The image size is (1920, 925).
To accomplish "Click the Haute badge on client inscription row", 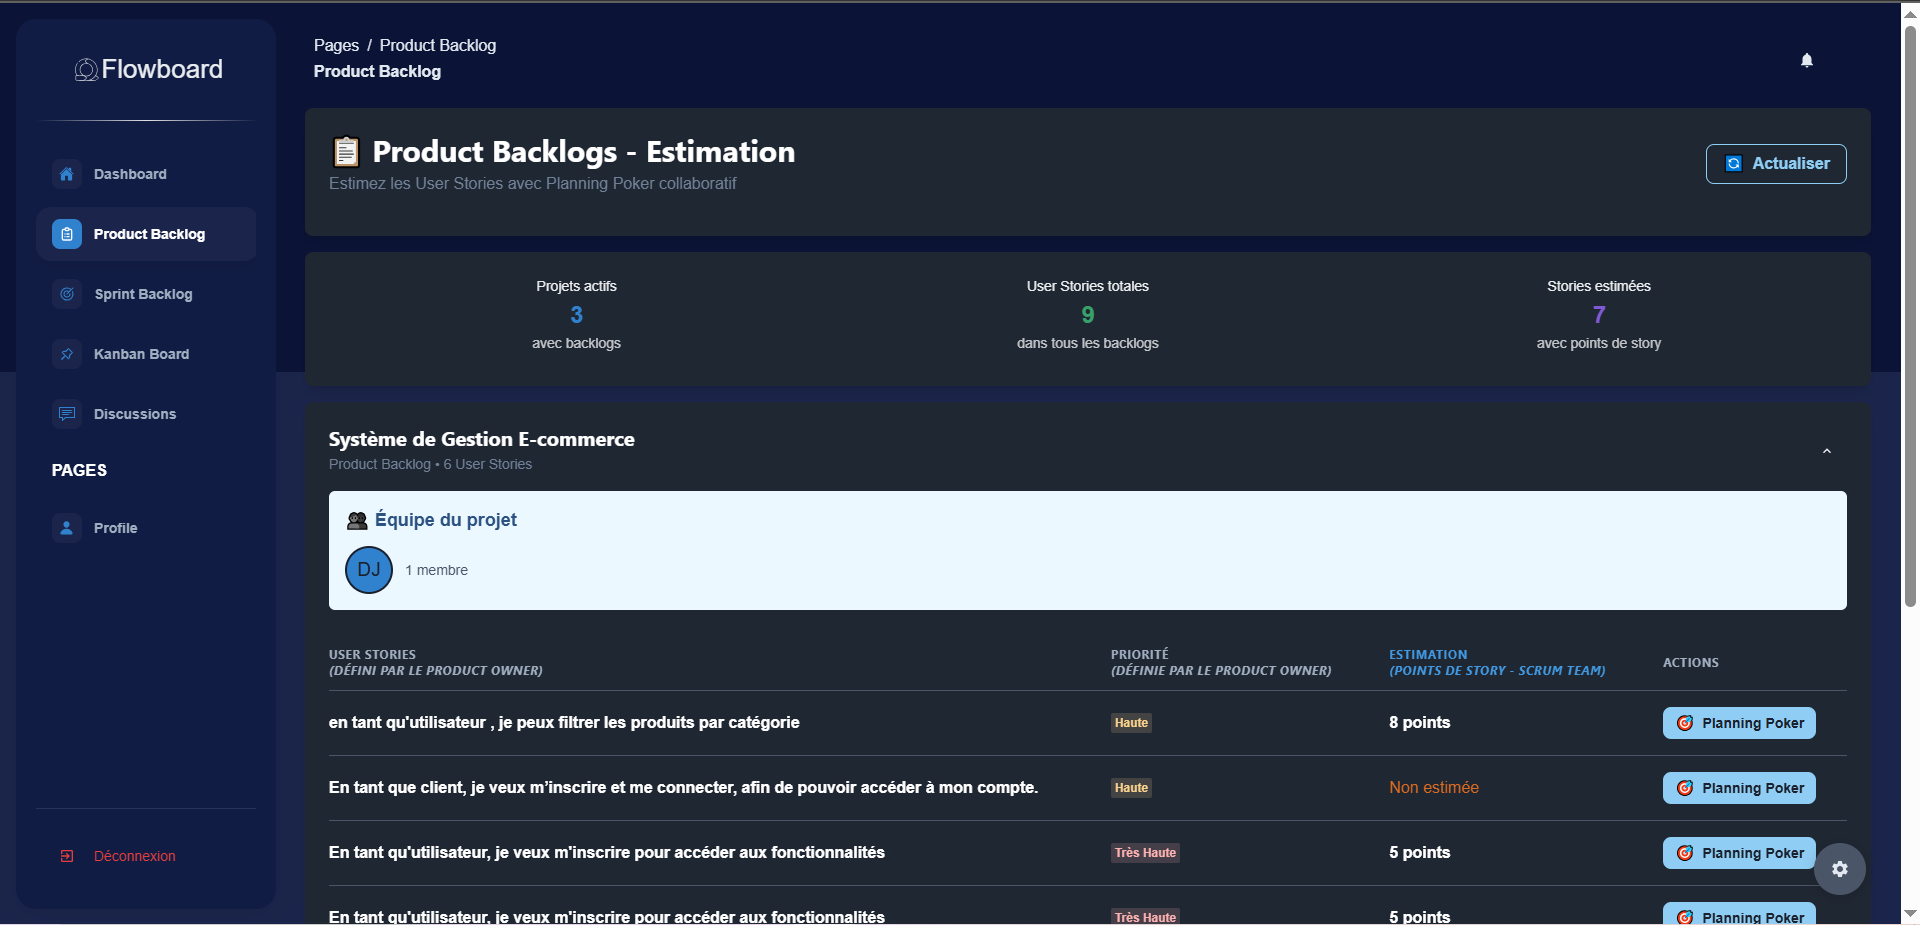I will pos(1131,788).
